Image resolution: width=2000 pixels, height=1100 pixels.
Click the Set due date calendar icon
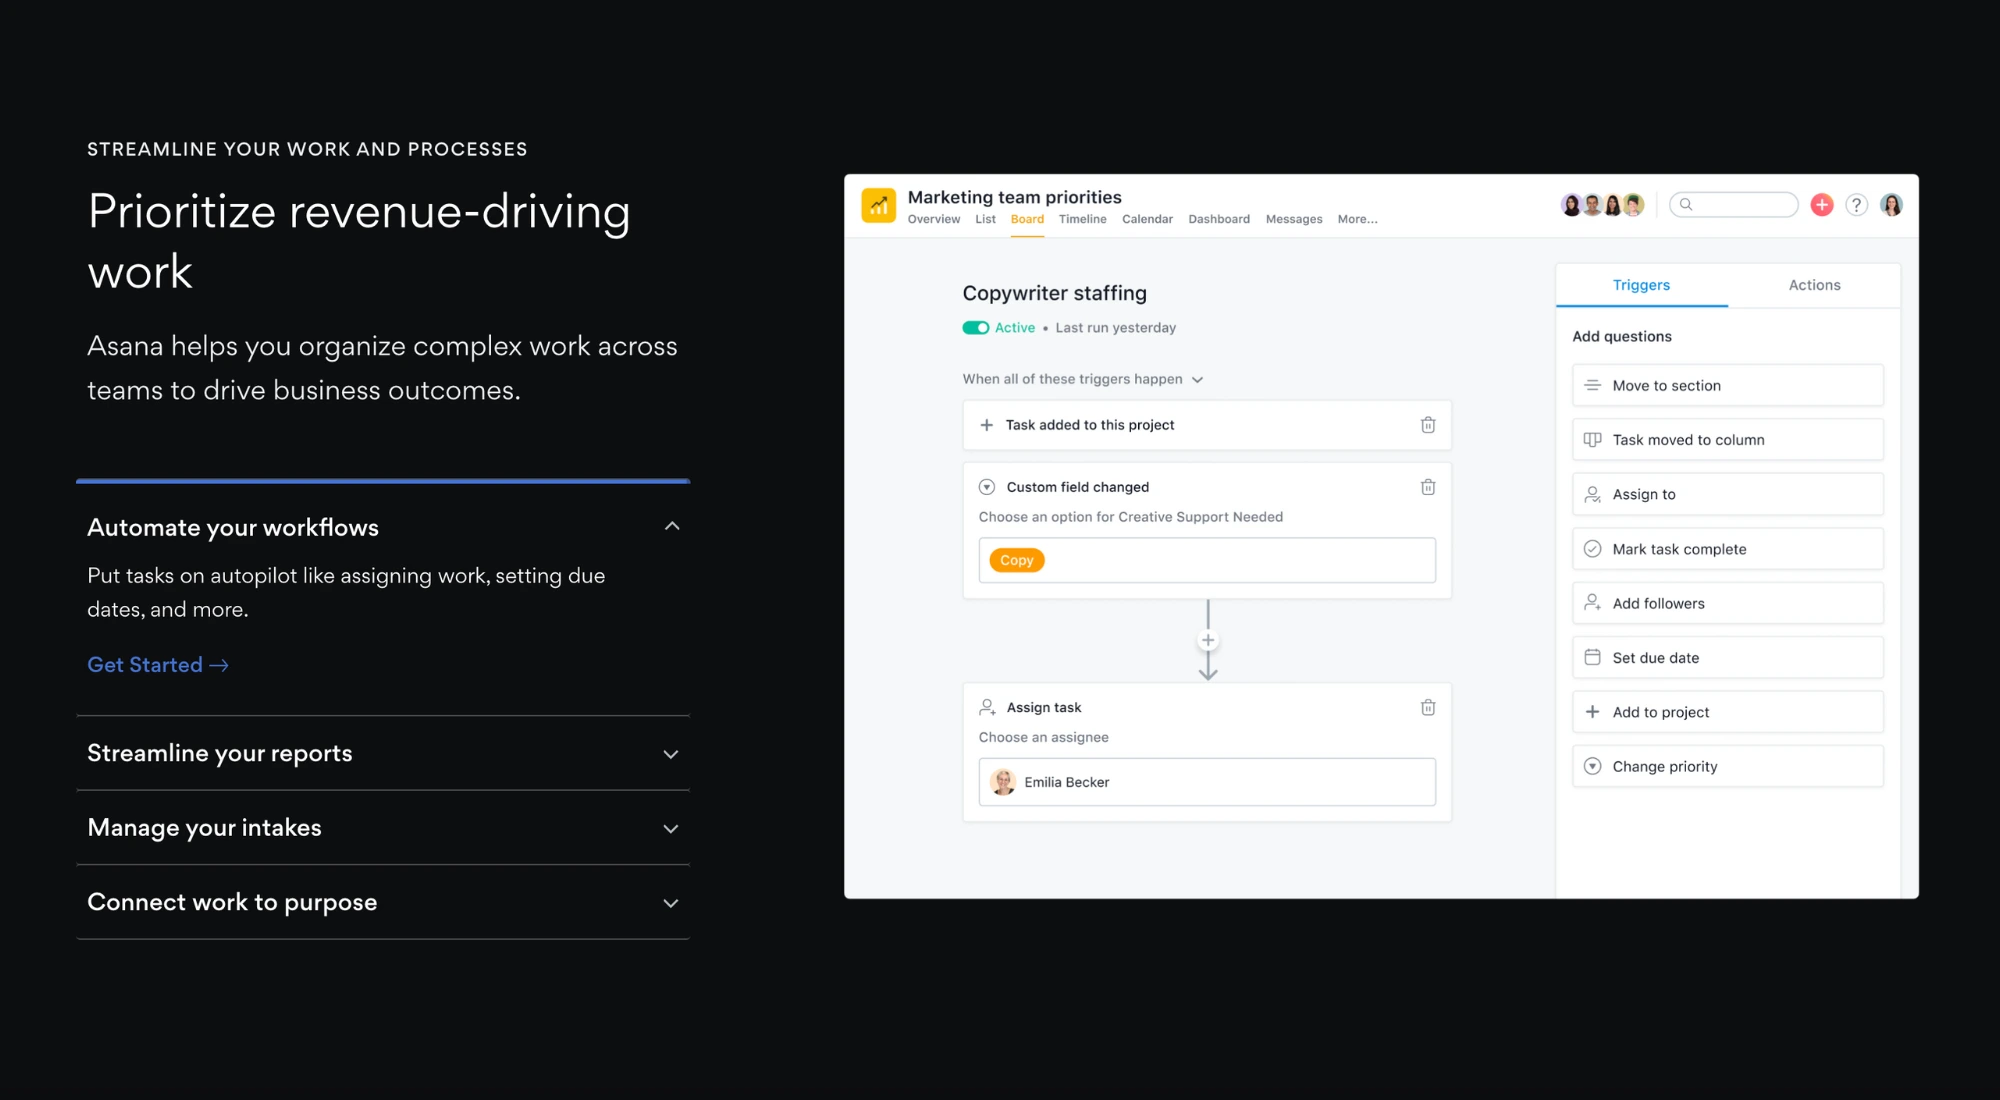[1592, 657]
